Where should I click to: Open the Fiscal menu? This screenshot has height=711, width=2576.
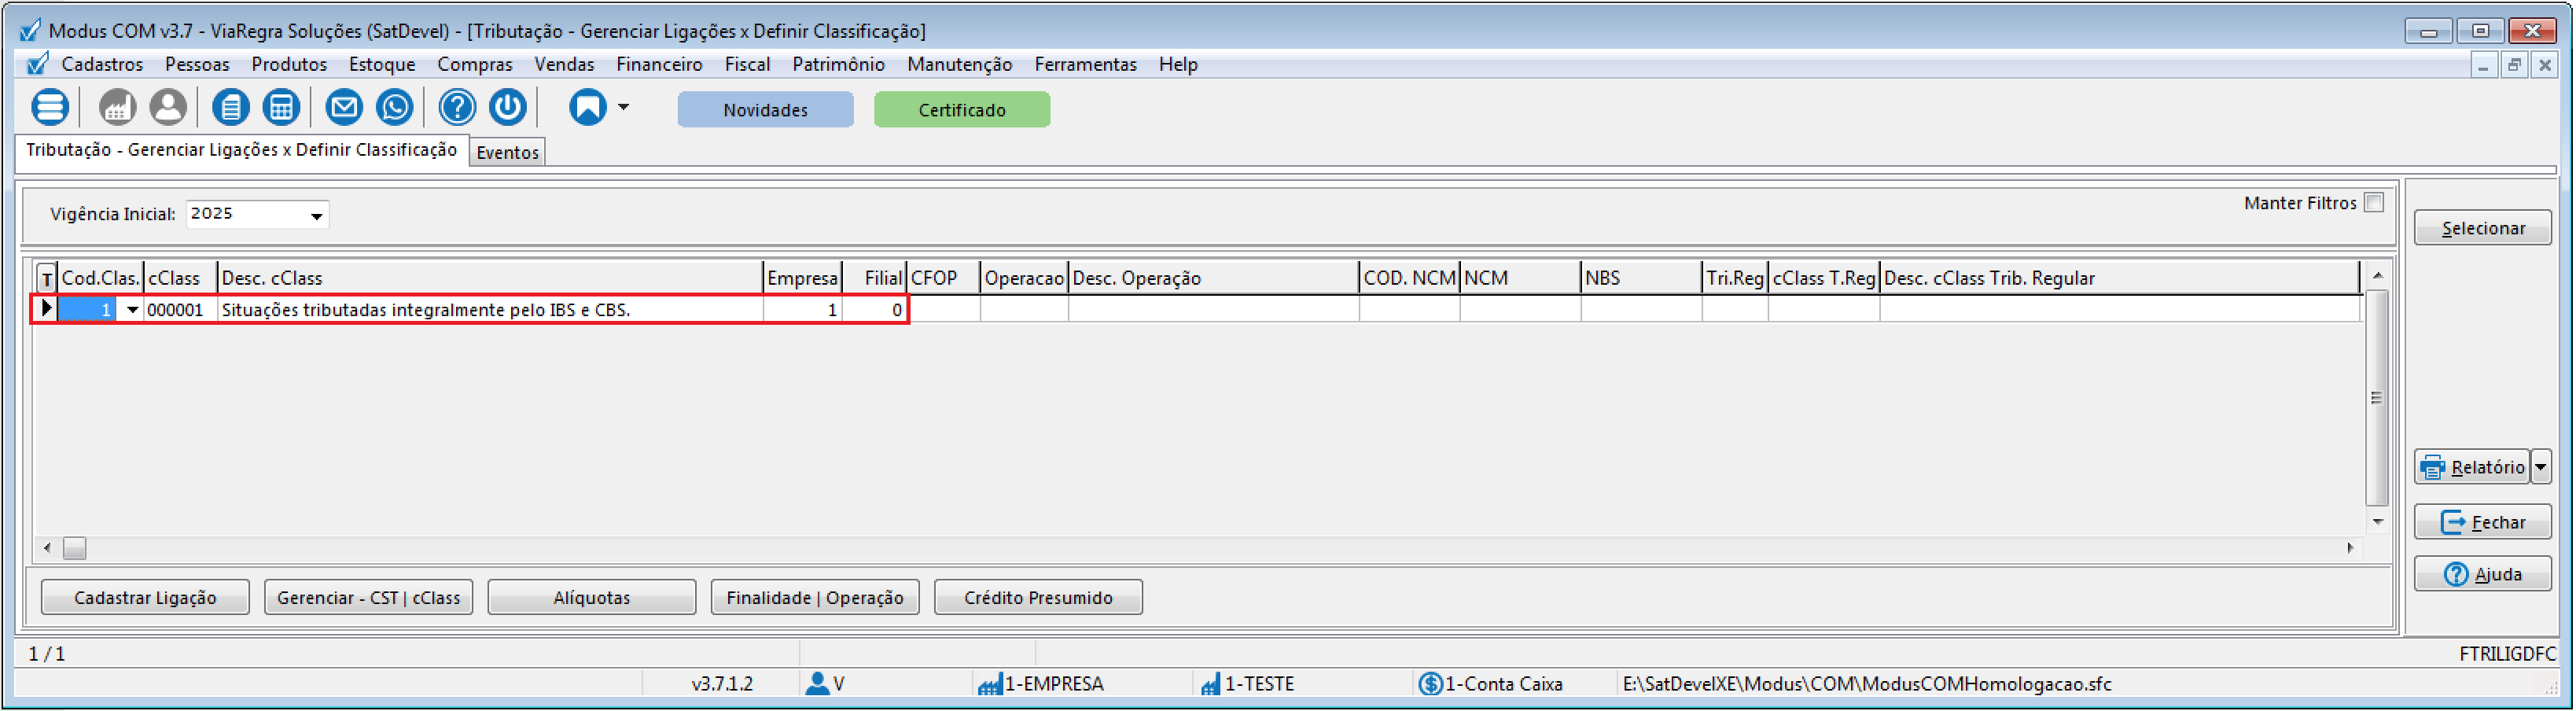point(746,65)
